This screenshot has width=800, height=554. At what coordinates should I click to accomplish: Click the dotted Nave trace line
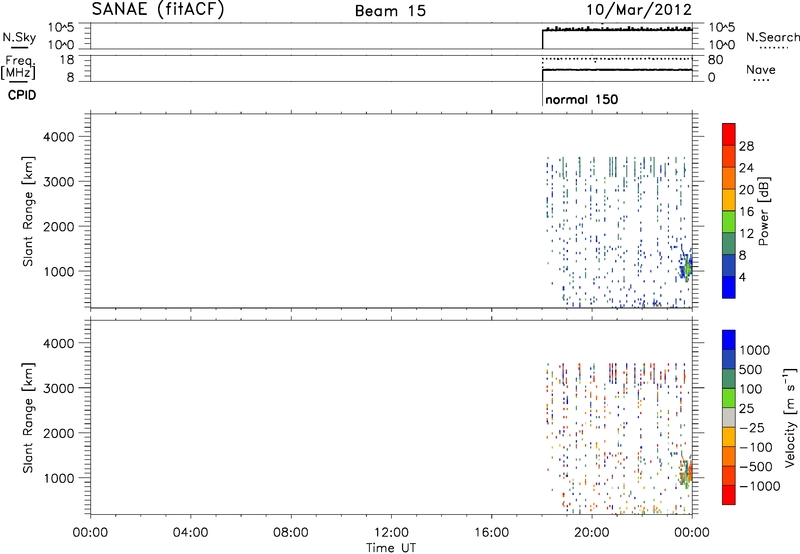617,59
